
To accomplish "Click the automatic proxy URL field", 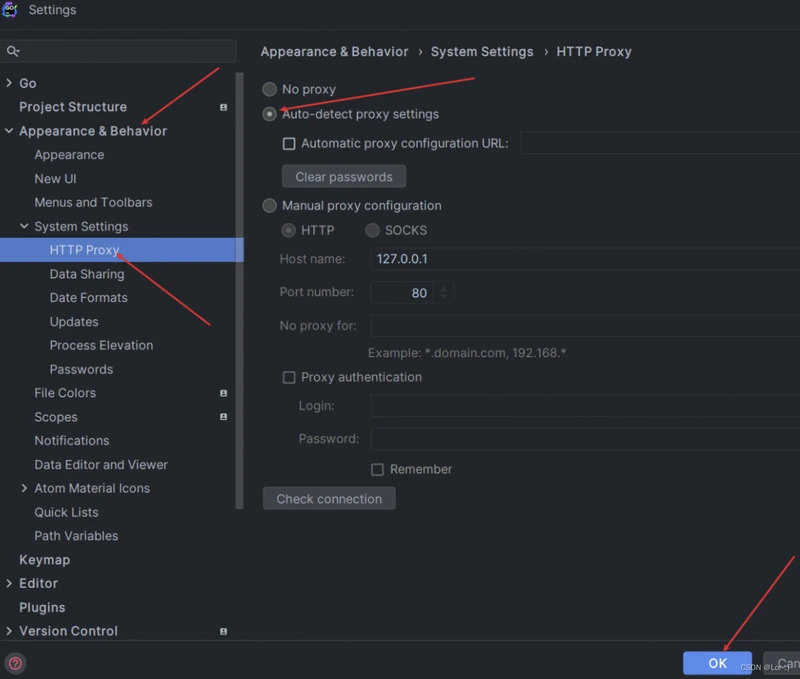I will click(x=660, y=143).
